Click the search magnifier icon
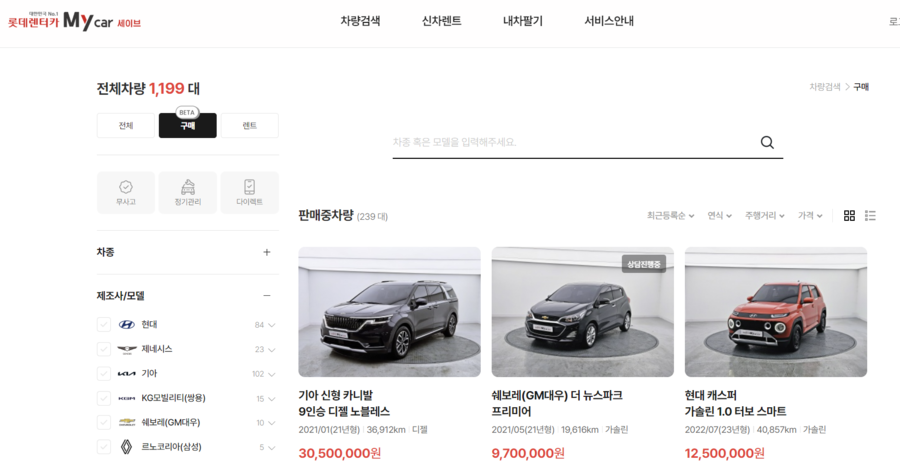Image resolution: width=900 pixels, height=463 pixels. tap(767, 142)
